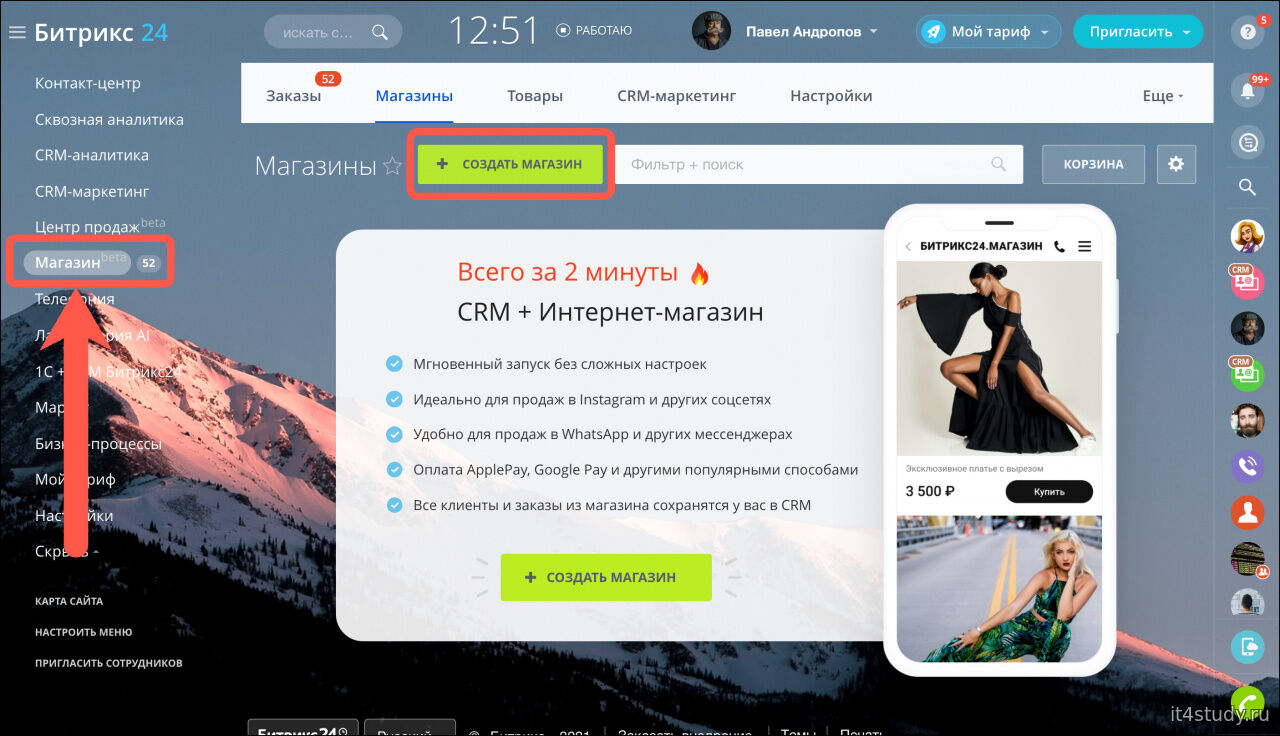The image size is (1280, 736).
Task: Click the green phone call icon
Action: pyautogui.click(x=1247, y=703)
